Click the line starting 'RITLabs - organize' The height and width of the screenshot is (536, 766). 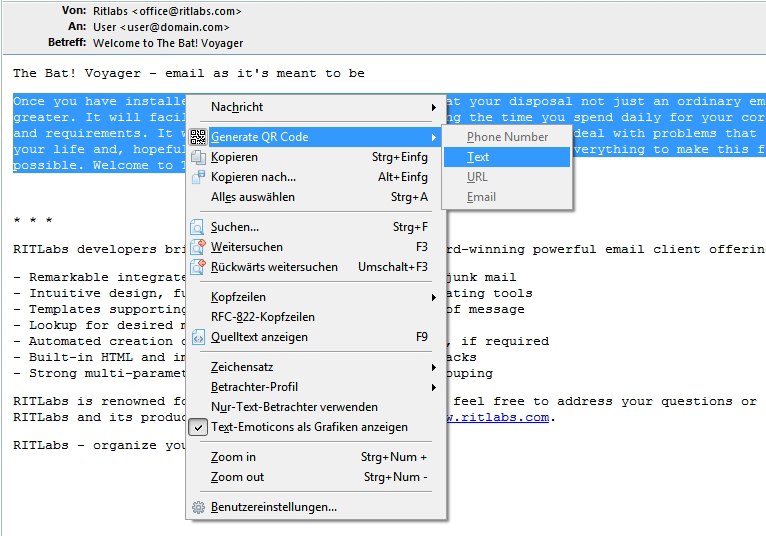tap(99, 446)
